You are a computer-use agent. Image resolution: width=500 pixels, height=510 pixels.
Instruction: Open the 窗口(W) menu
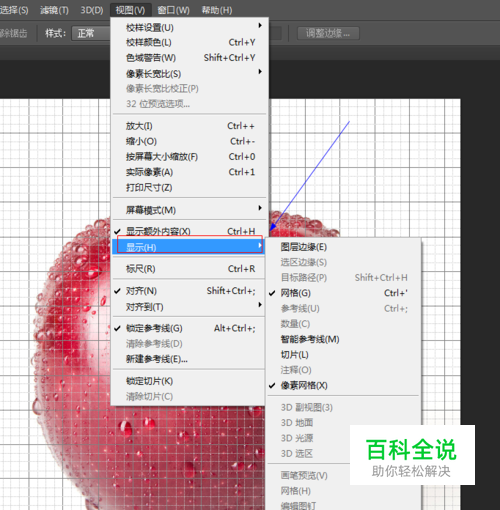coord(173,10)
